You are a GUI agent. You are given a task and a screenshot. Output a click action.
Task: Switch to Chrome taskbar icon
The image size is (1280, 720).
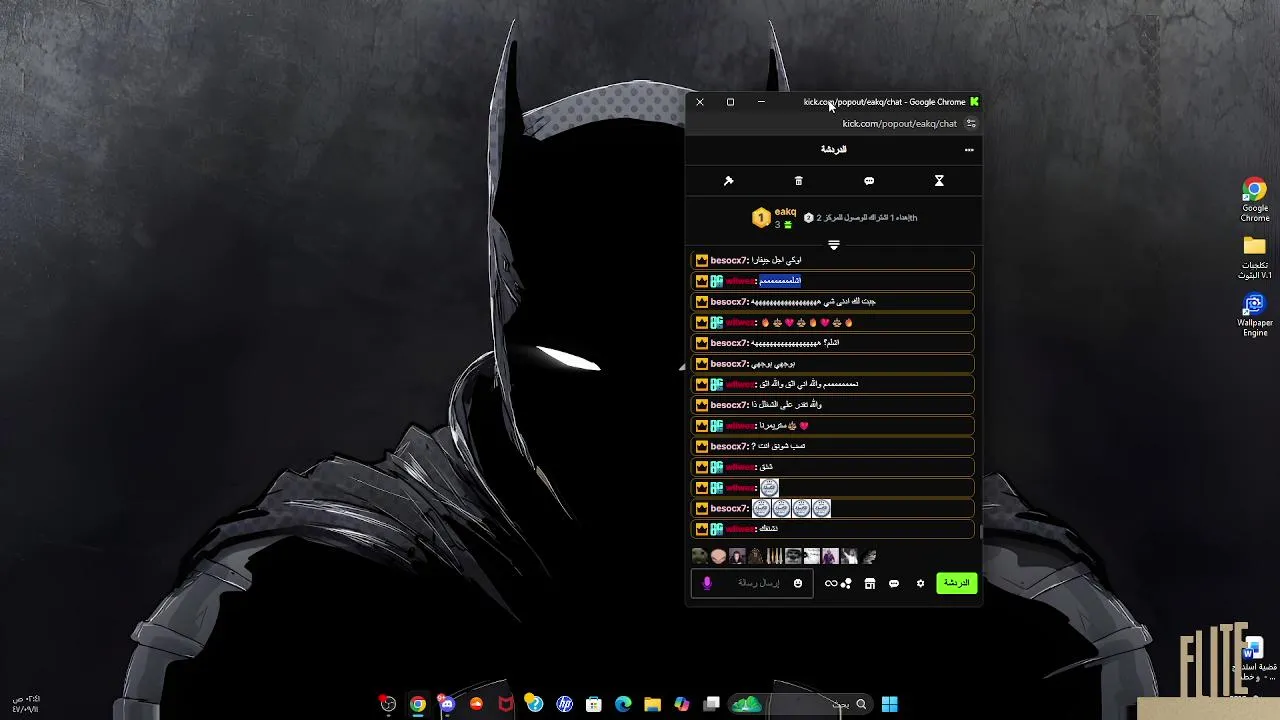pos(418,704)
